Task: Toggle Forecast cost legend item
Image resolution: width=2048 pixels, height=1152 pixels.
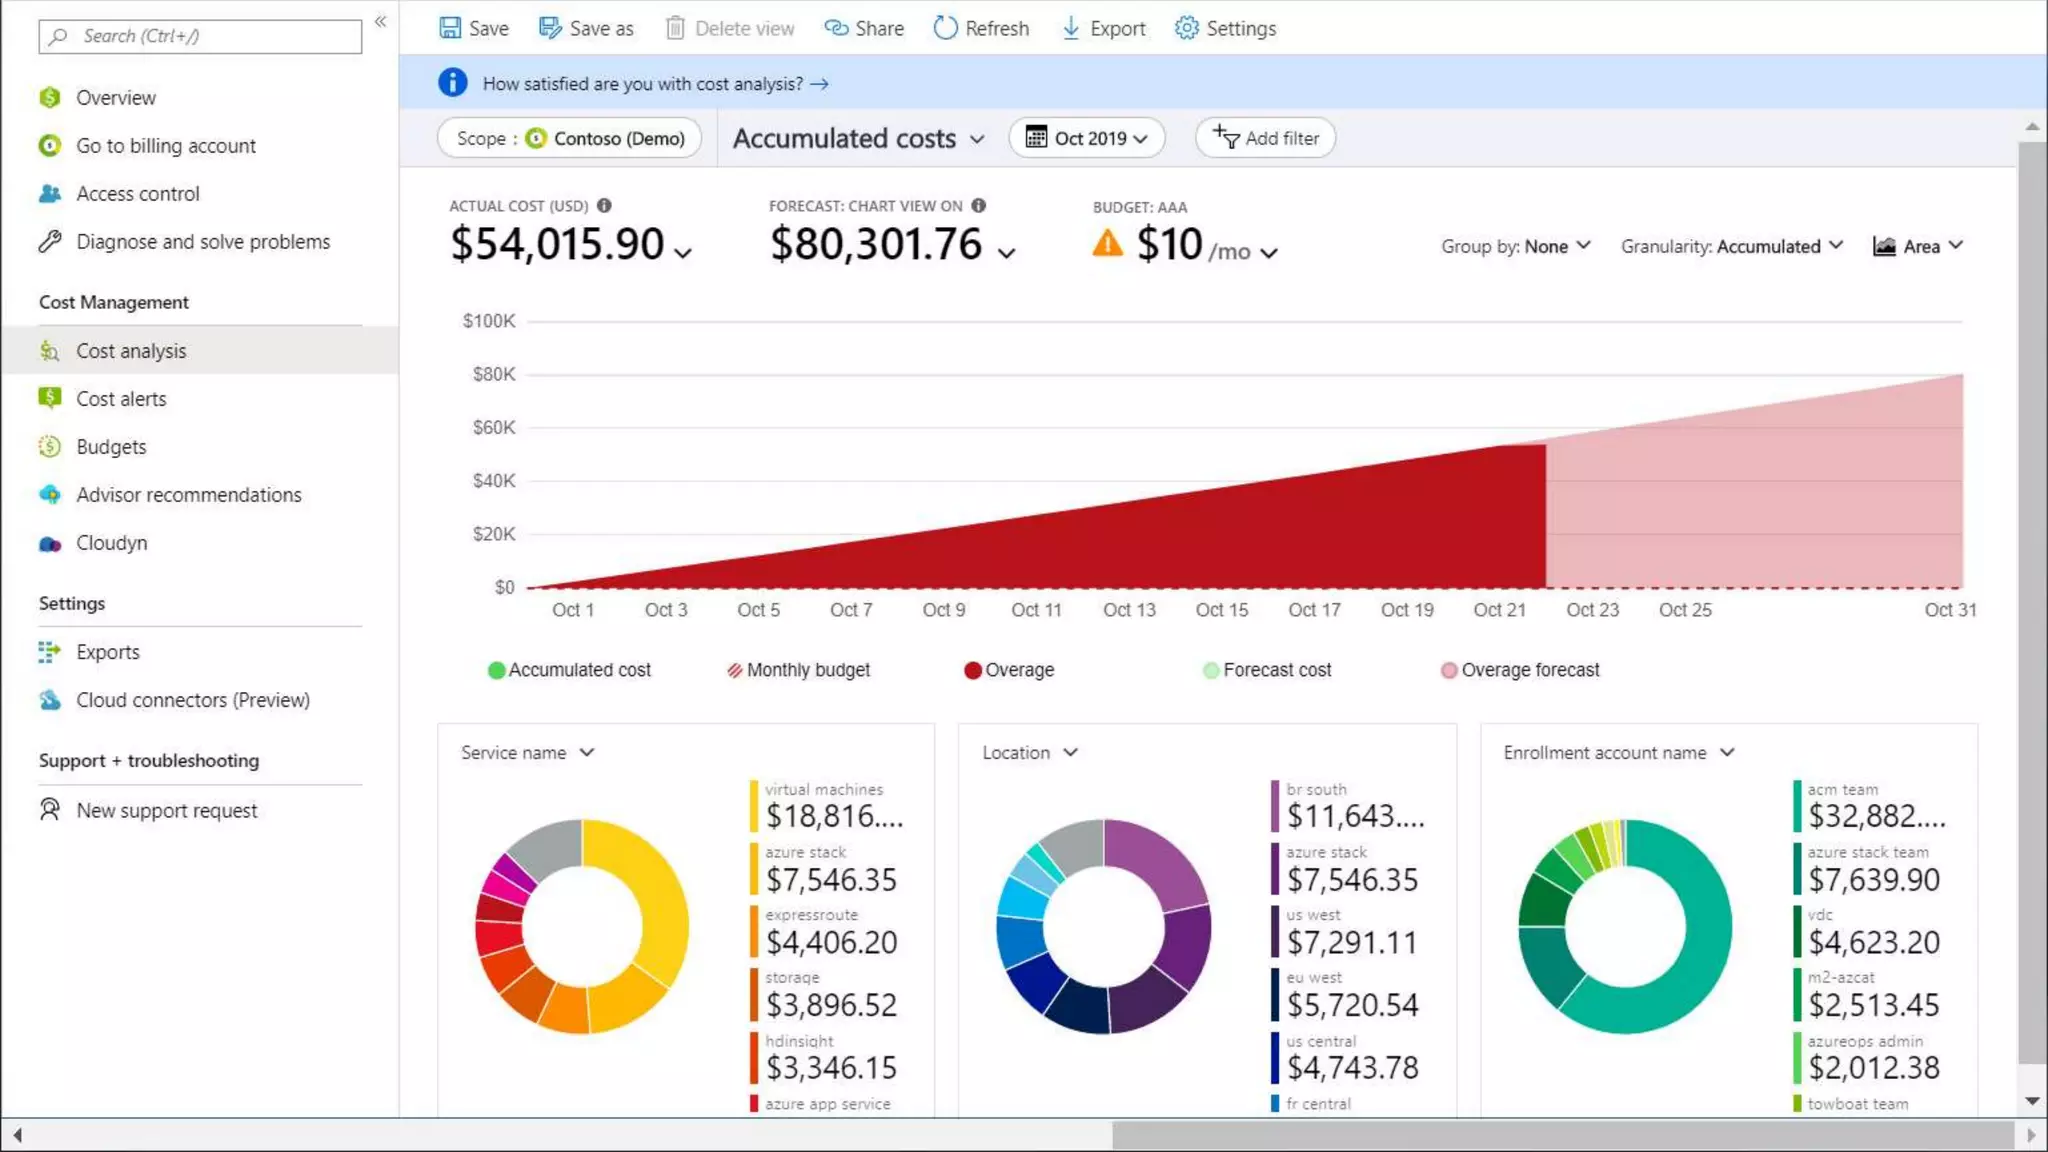Action: pyautogui.click(x=1267, y=670)
